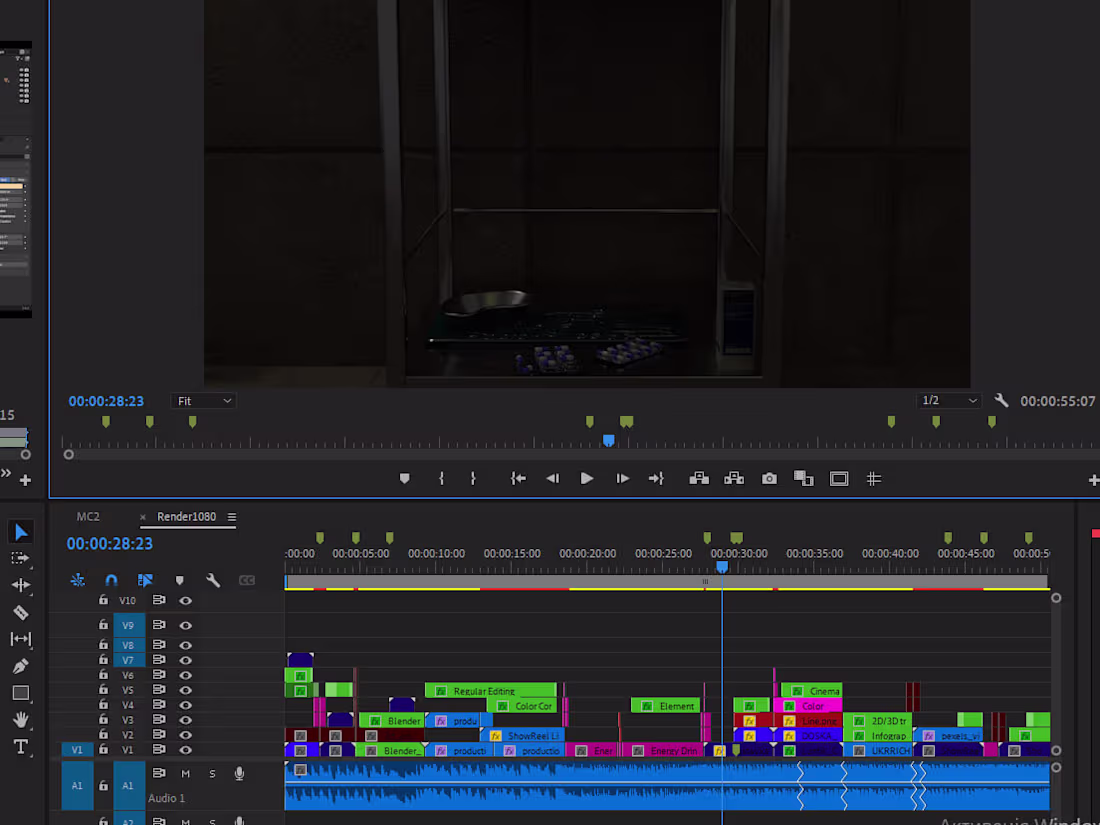
Task: Toggle lock on track V3
Action: [x=103, y=720]
